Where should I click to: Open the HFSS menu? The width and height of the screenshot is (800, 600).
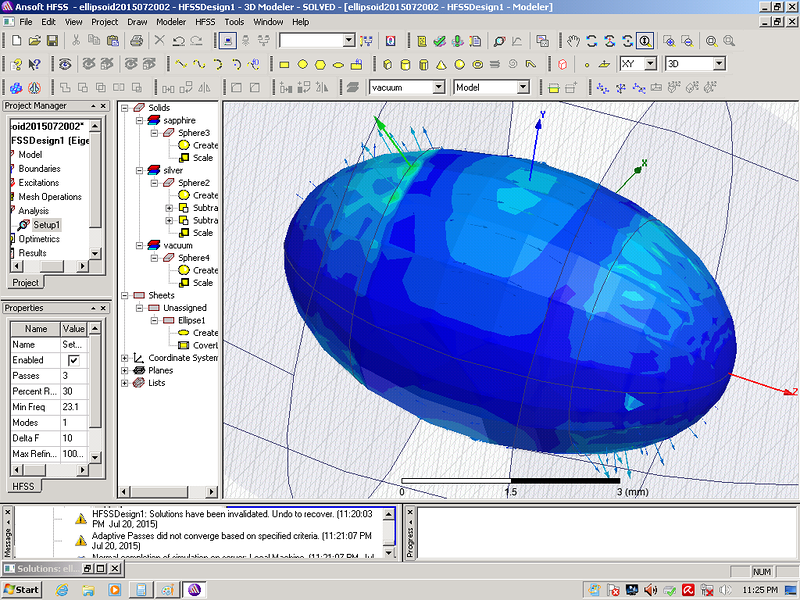coord(204,21)
